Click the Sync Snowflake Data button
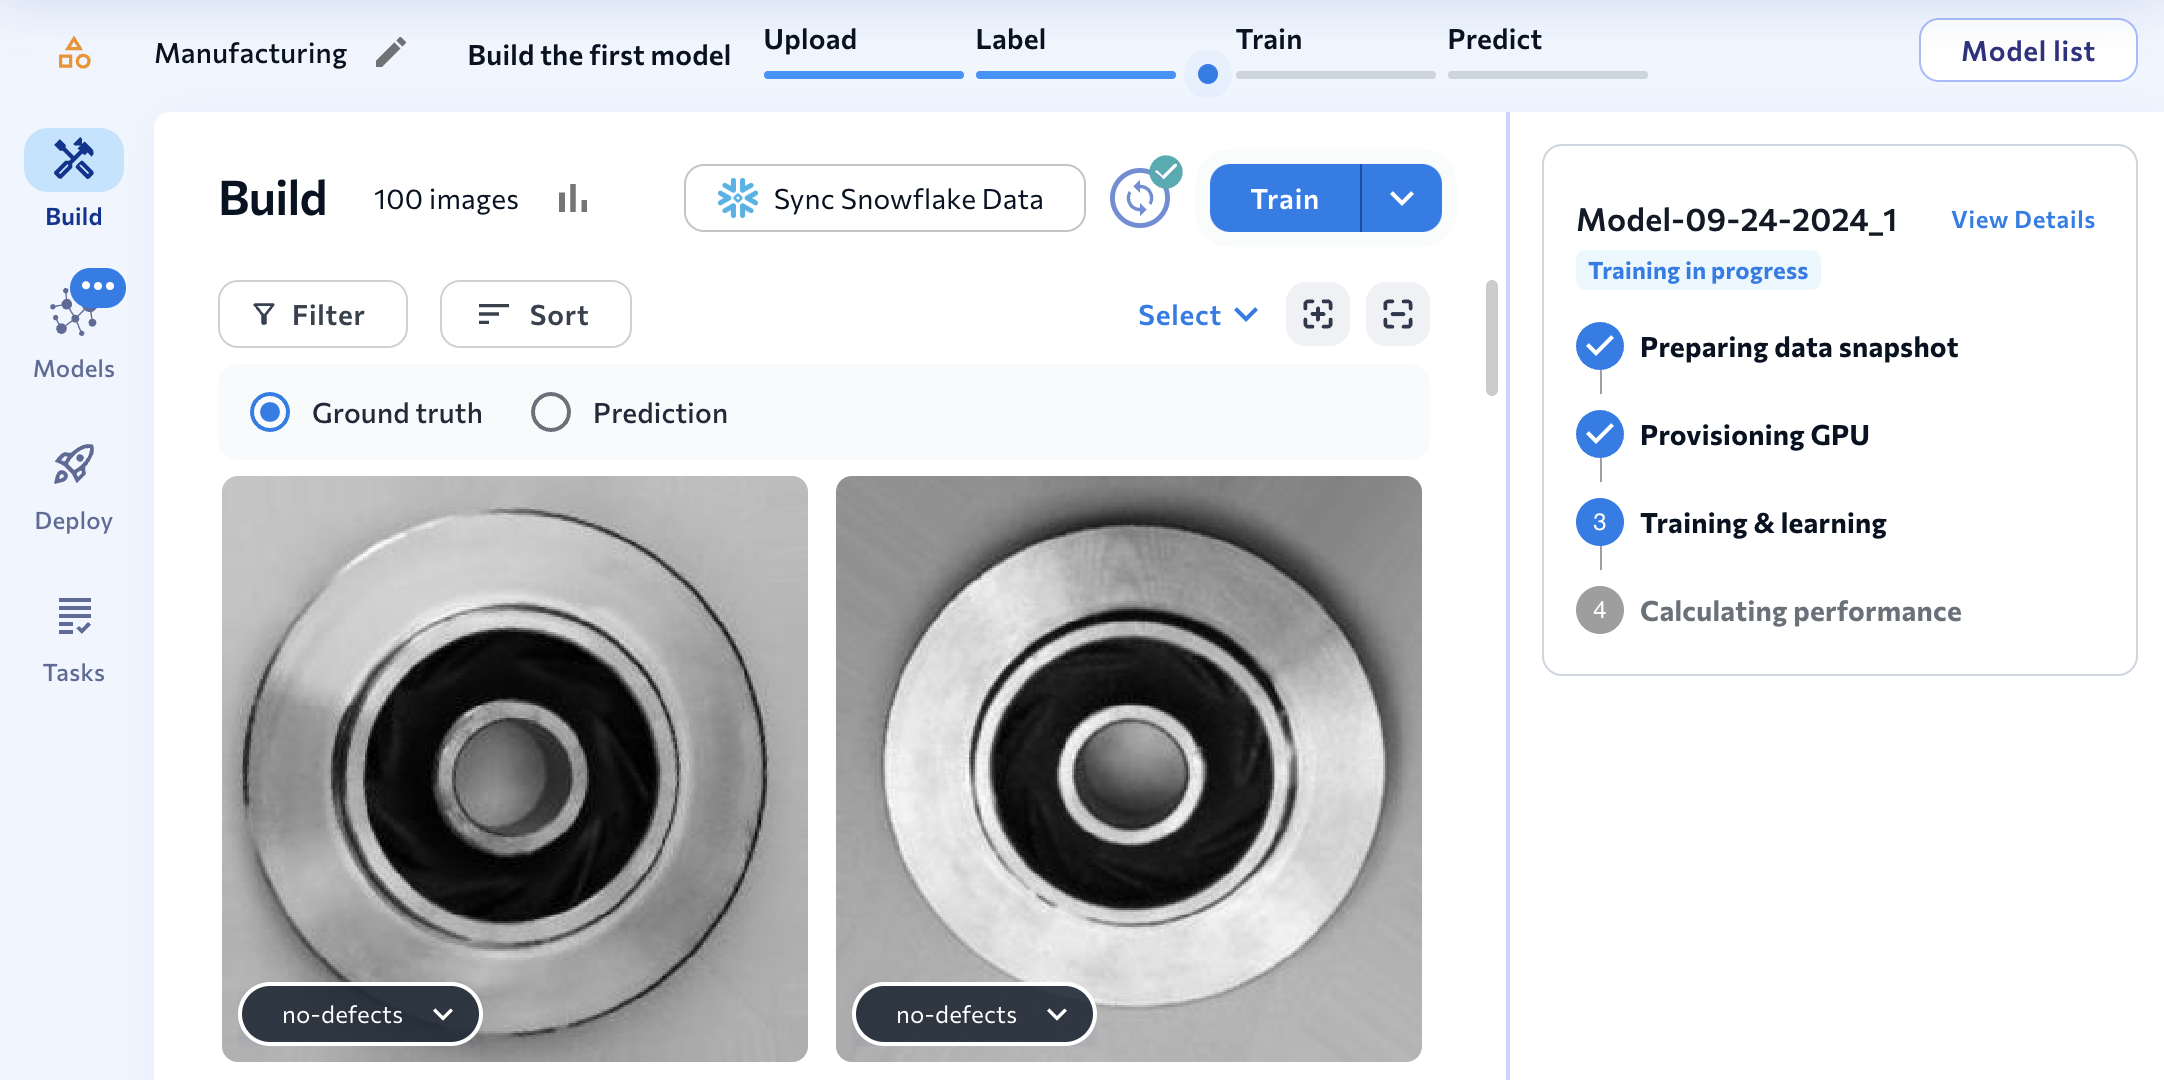The width and height of the screenshot is (2164, 1080). click(884, 199)
